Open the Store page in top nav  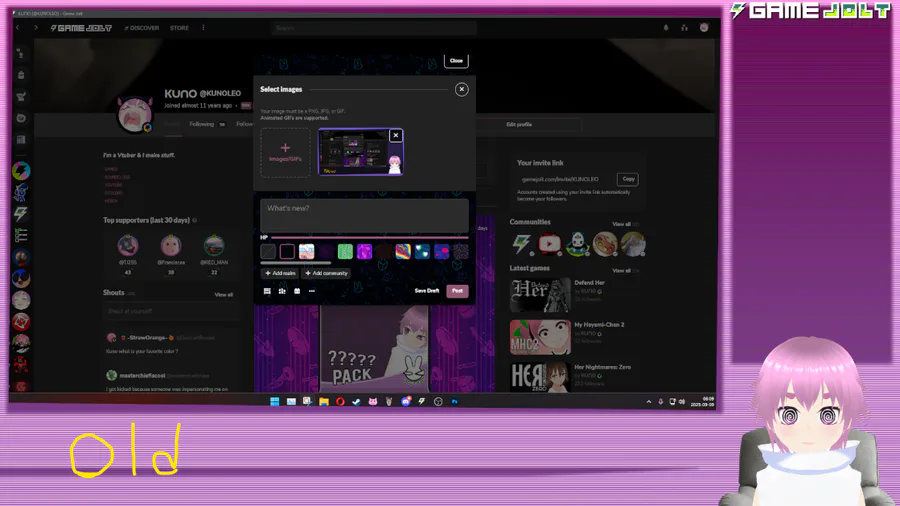coord(179,28)
